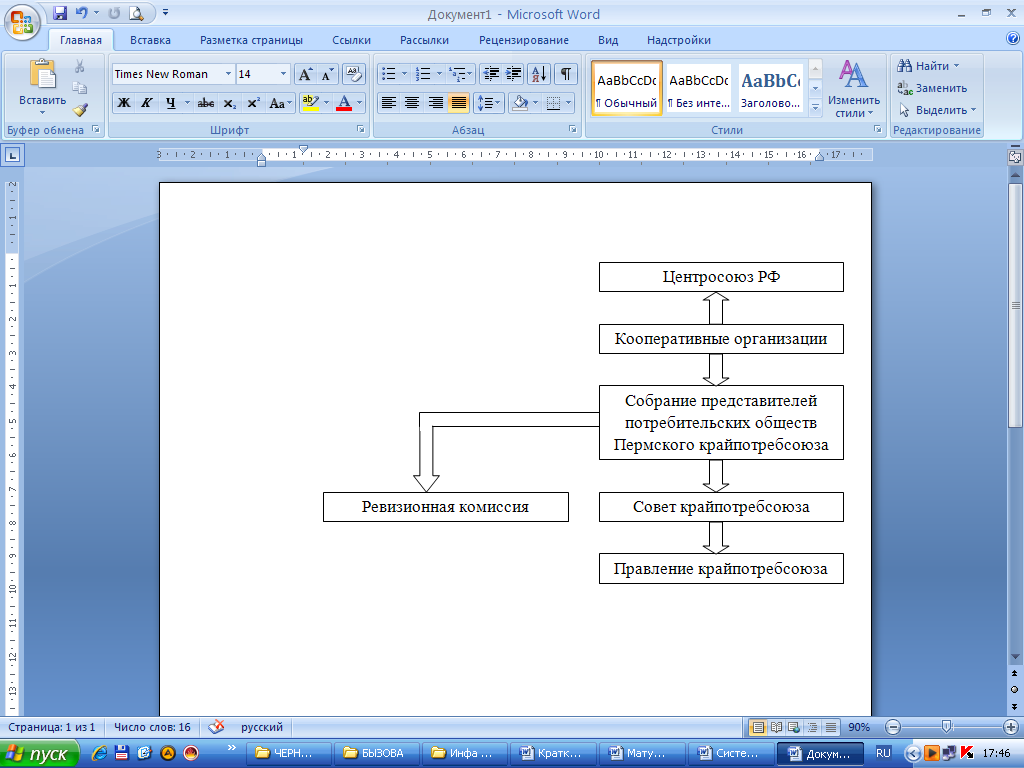Apply the Без интервала style
Image resolution: width=1024 pixels, height=768 pixels.
point(699,88)
